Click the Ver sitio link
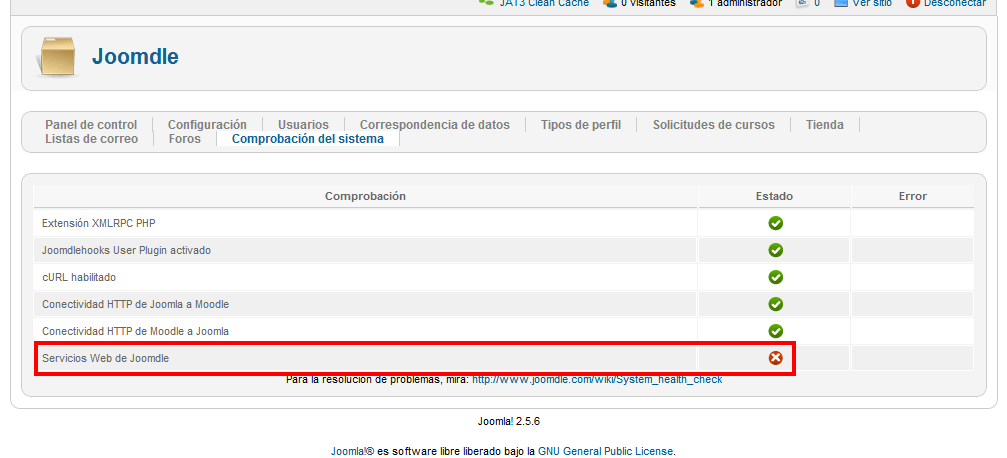The image size is (1007, 458). (871, 4)
